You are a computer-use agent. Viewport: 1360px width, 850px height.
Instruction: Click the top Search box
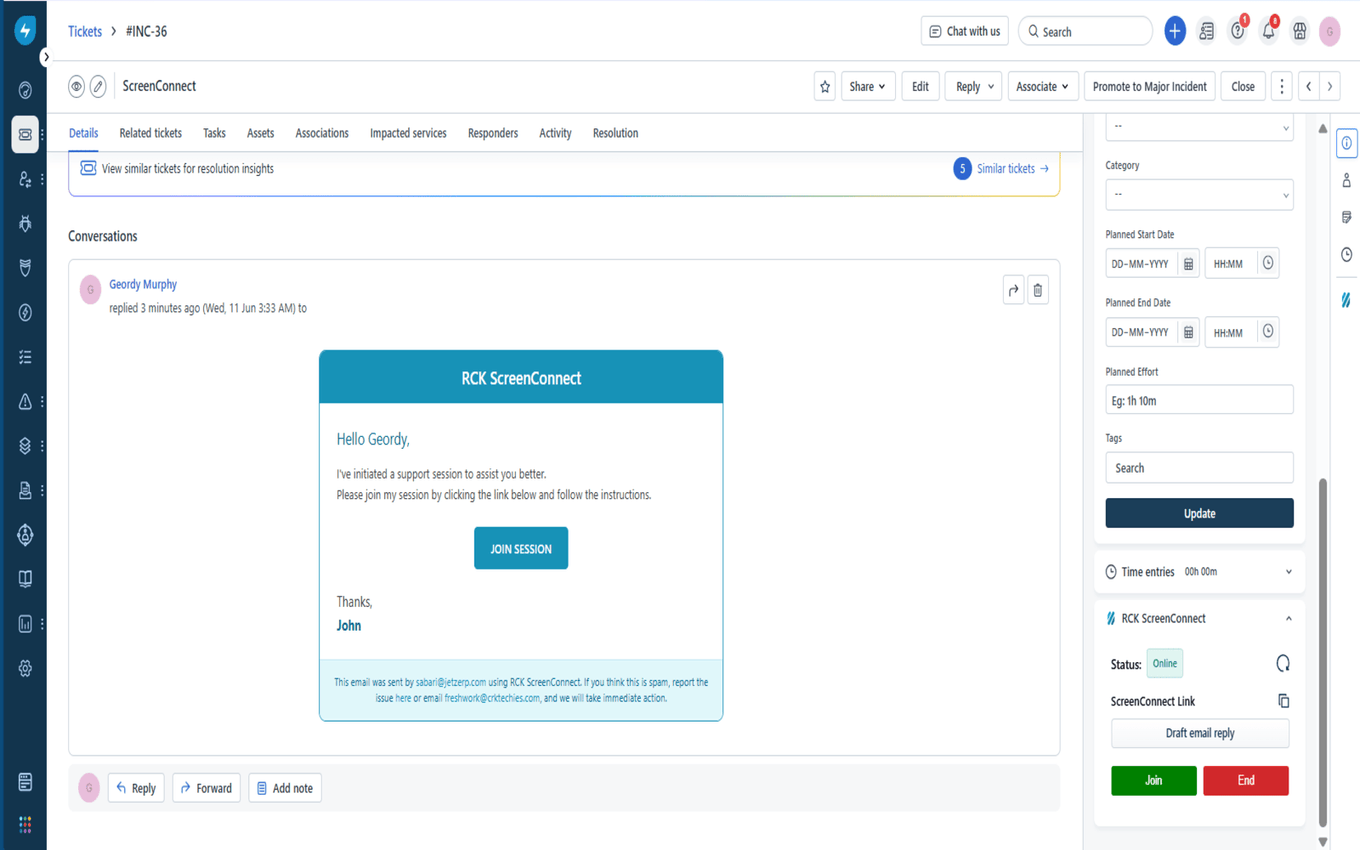pos(1086,31)
